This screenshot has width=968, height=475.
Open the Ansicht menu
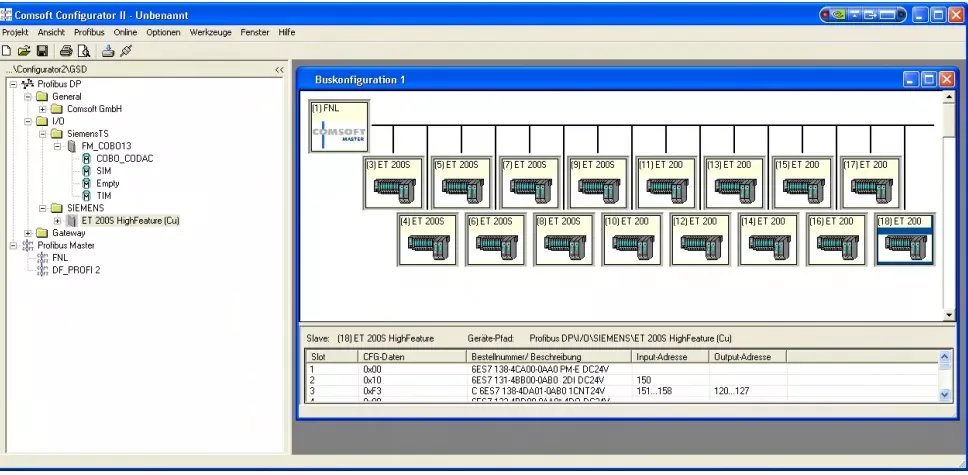[x=51, y=32]
